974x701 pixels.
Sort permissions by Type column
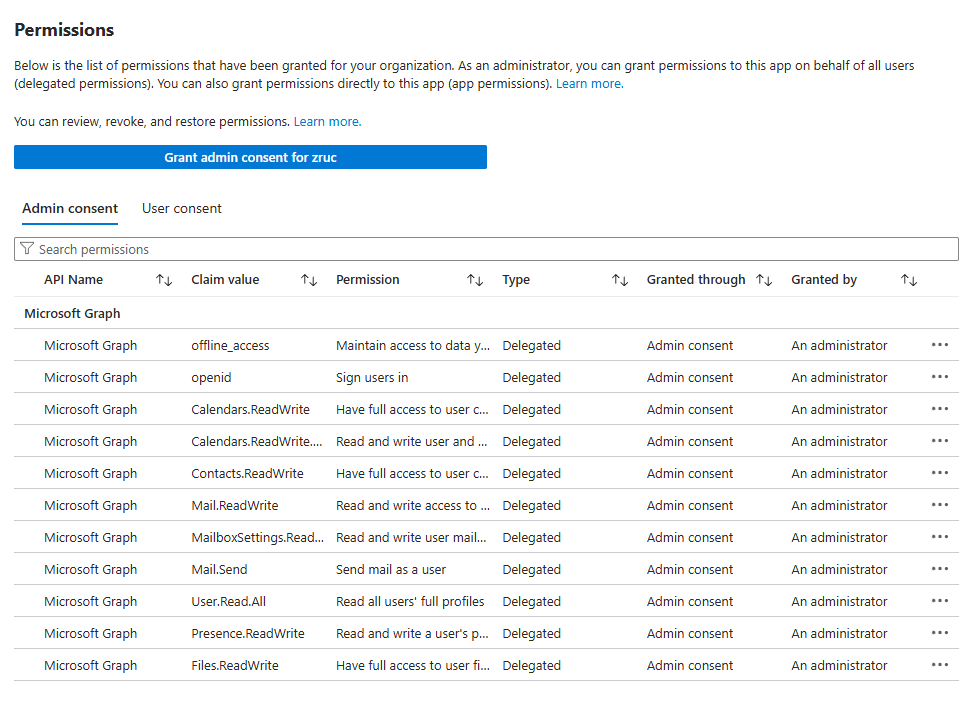pyautogui.click(x=620, y=280)
